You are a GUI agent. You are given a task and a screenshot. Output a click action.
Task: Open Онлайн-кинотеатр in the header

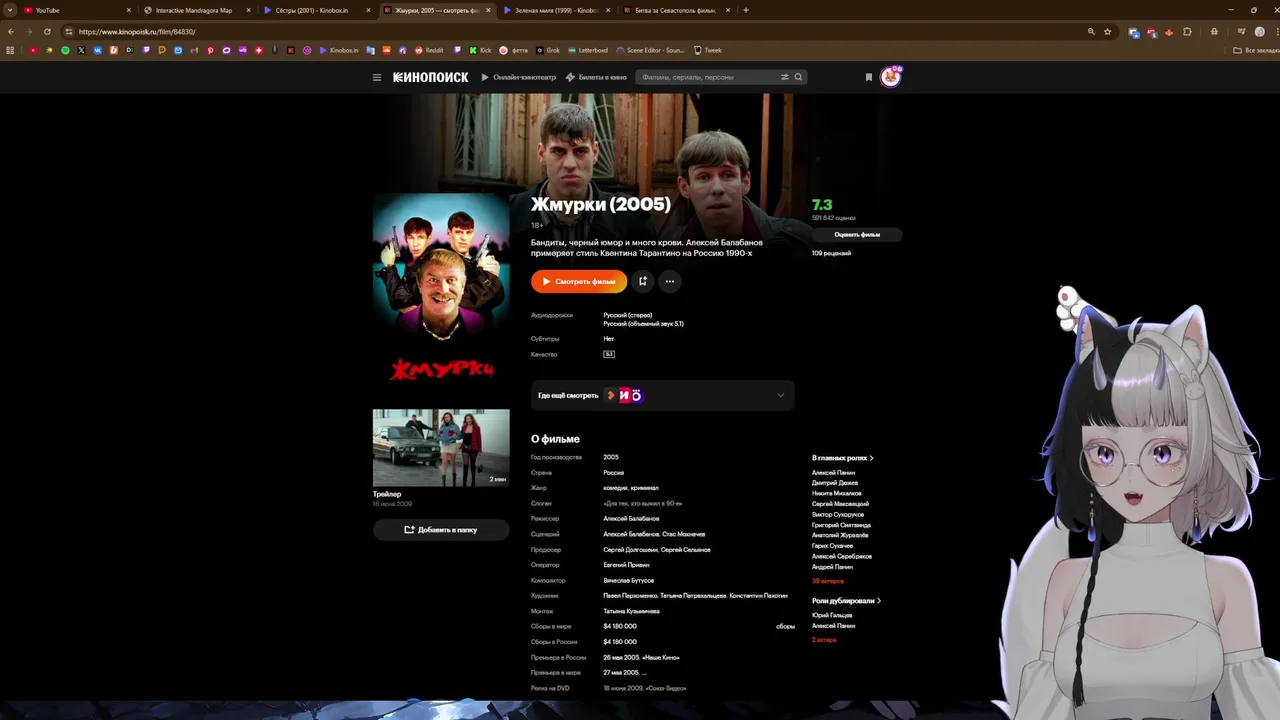[518, 77]
